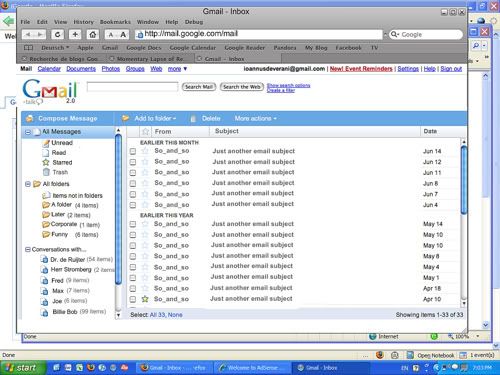
Task: Switch to the Momentary Lapse of Re... tab
Action: [x=151, y=59]
